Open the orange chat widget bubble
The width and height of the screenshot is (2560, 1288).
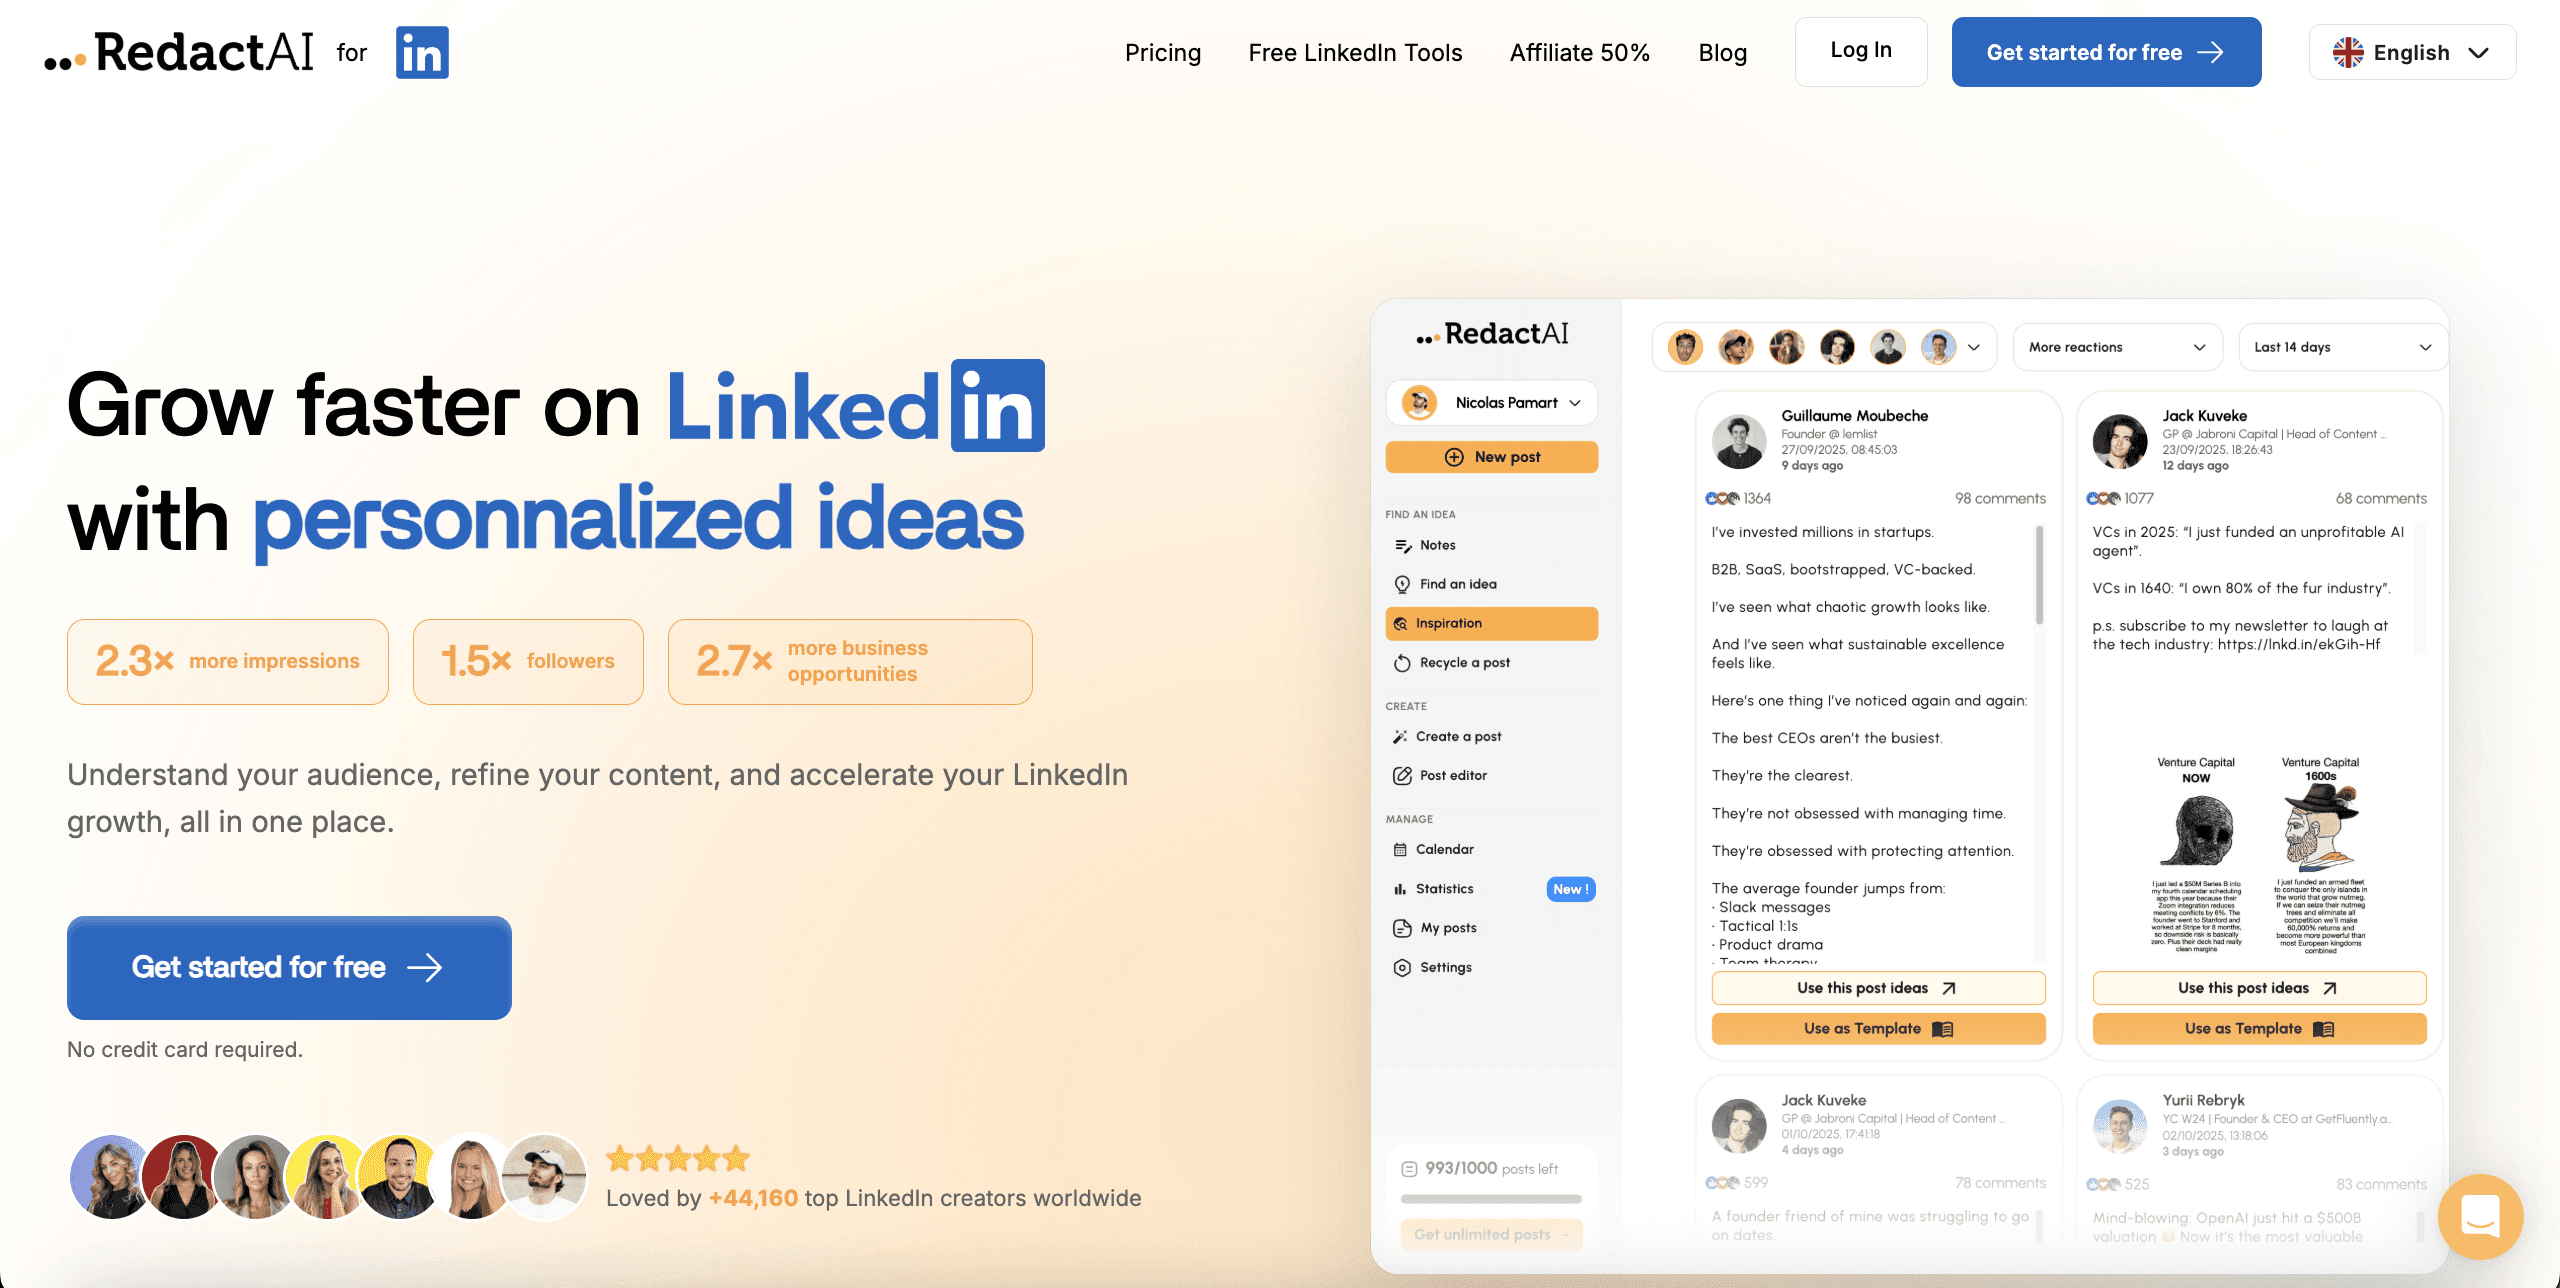(x=2480, y=1216)
